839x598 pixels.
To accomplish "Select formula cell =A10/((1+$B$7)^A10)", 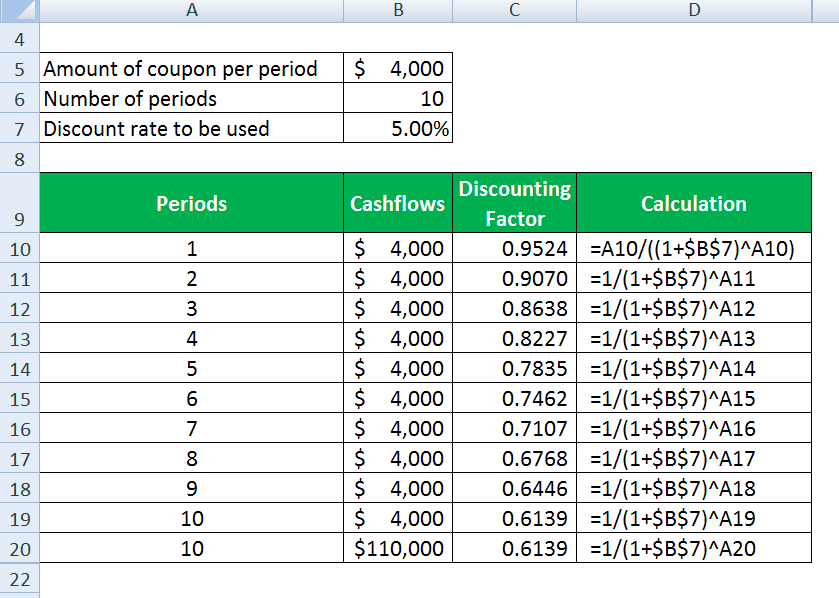I will pyautogui.click(x=693, y=249).
